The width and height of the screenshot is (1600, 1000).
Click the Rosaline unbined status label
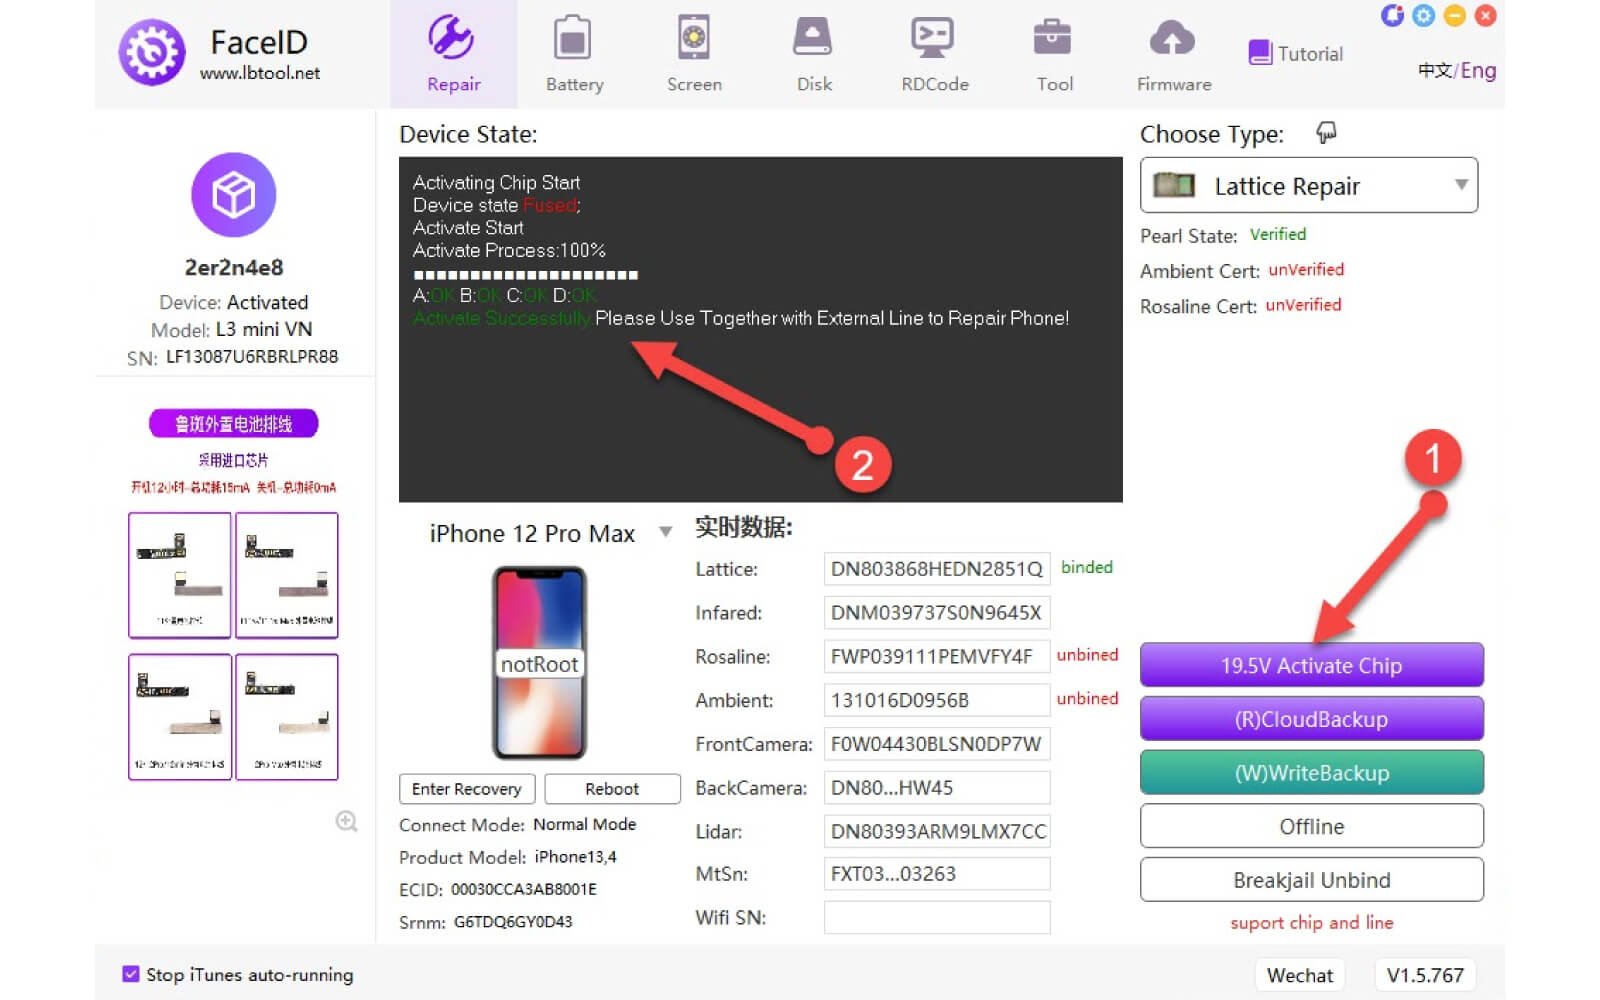tap(1087, 655)
